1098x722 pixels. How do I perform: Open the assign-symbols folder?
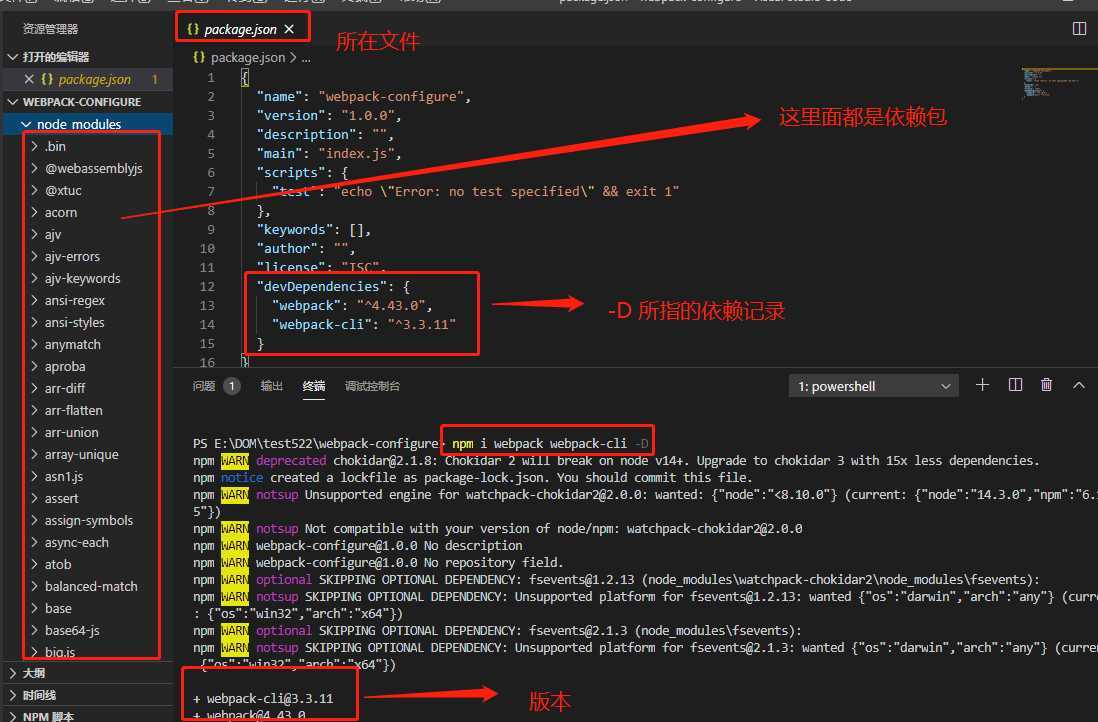coord(89,520)
